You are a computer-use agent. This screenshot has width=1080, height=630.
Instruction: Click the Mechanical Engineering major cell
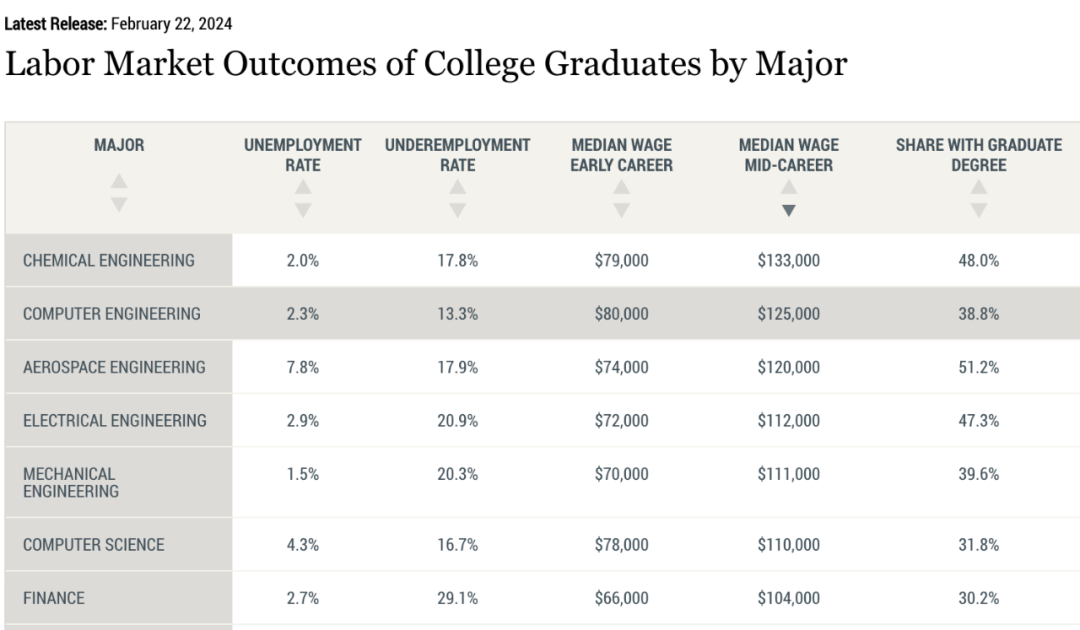[x=71, y=482]
